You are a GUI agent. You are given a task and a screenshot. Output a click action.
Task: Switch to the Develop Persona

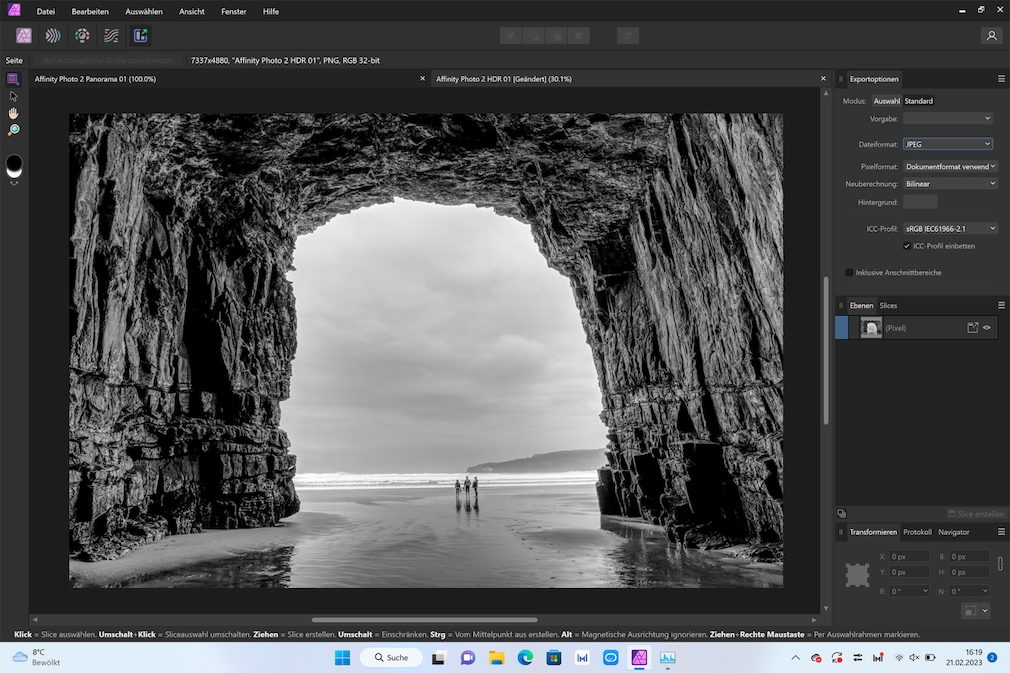pyautogui.click(x=82, y=35)
